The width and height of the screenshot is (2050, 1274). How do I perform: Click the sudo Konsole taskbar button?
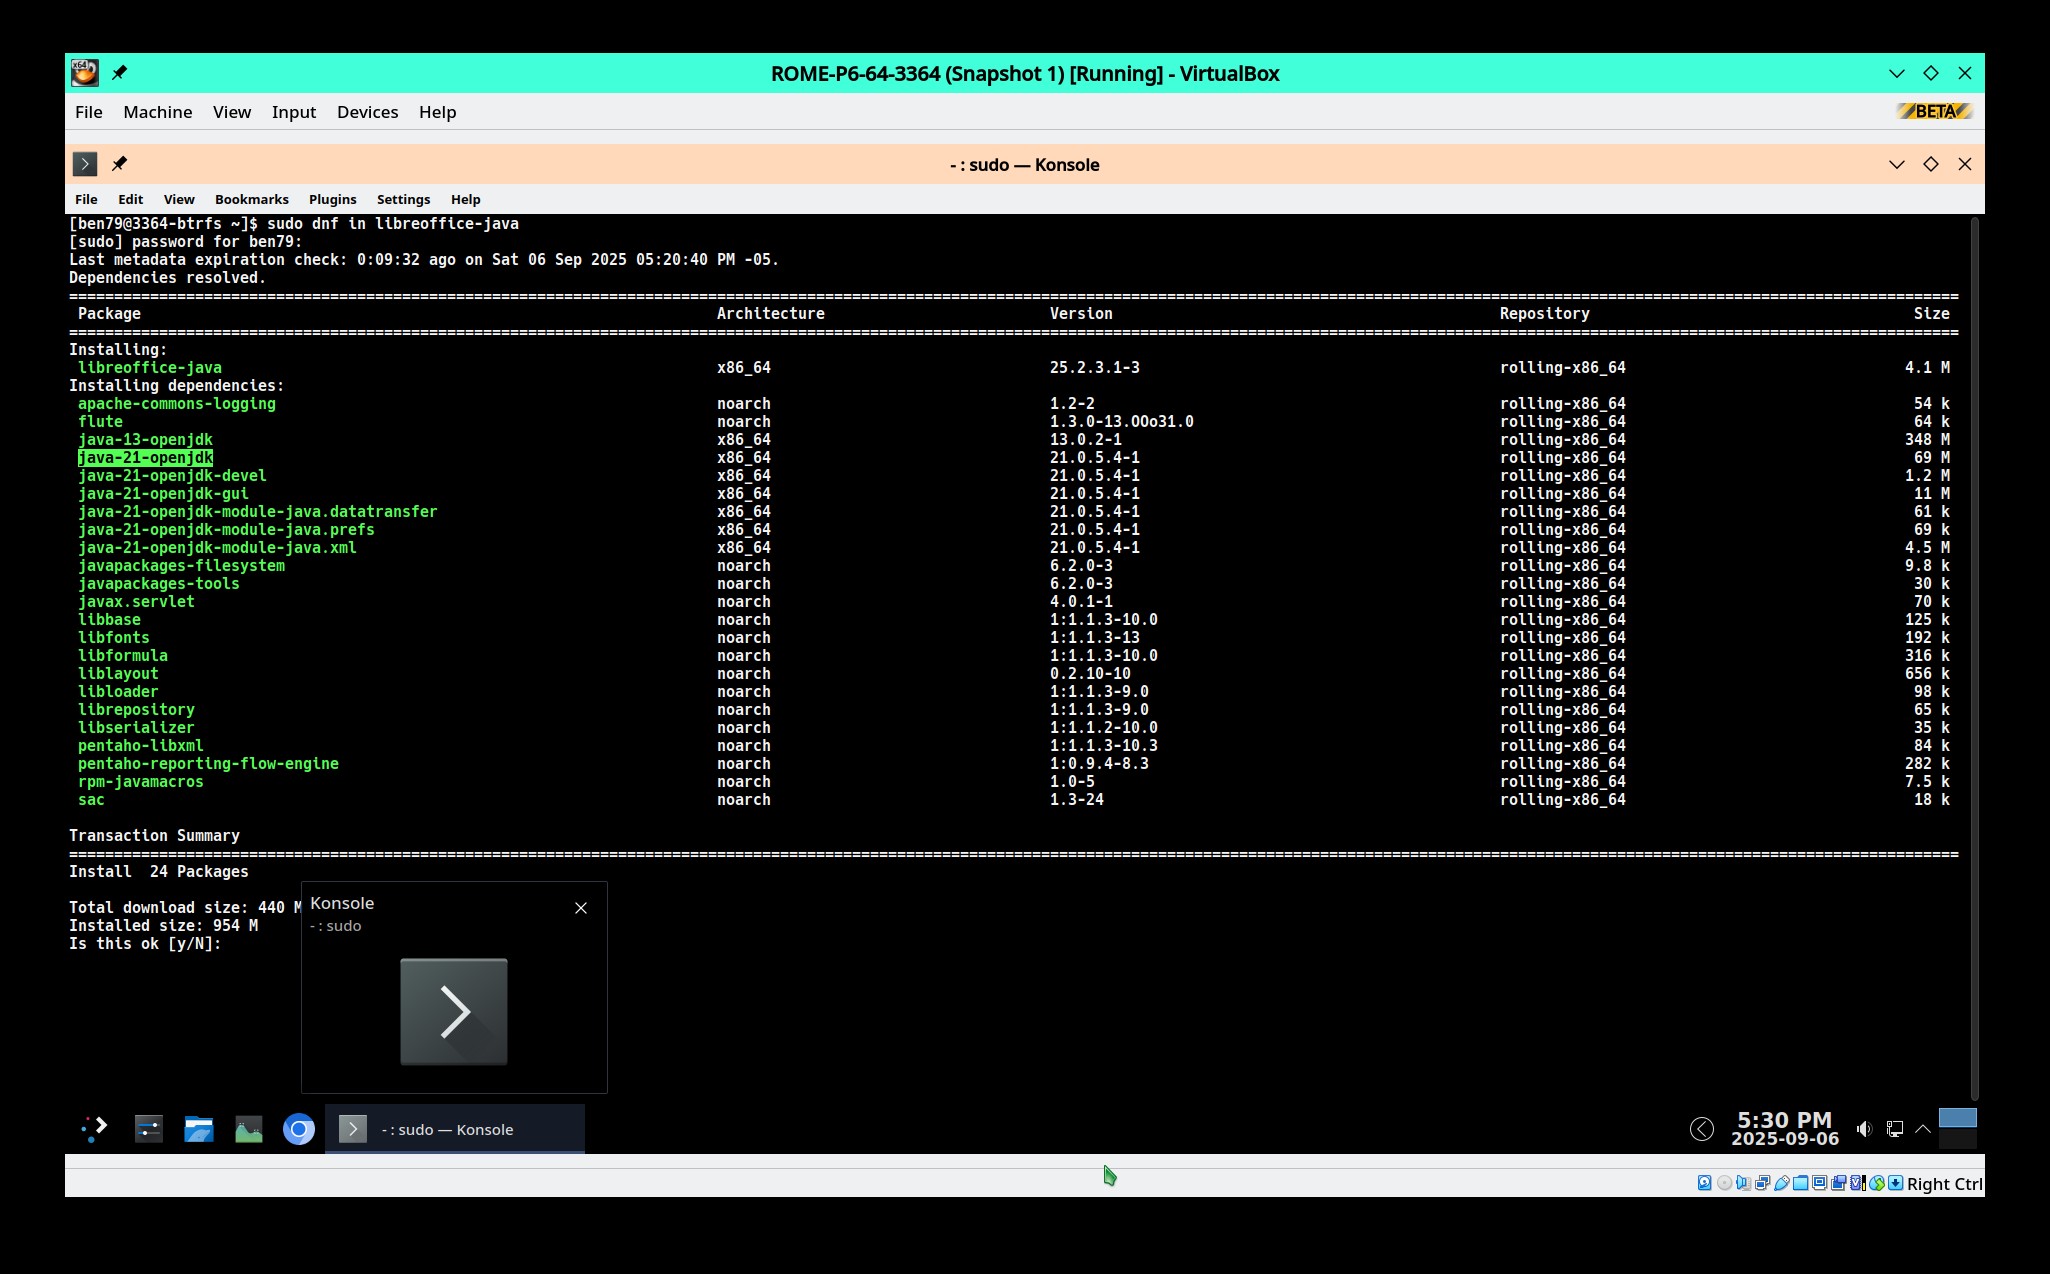[455, 1129]
